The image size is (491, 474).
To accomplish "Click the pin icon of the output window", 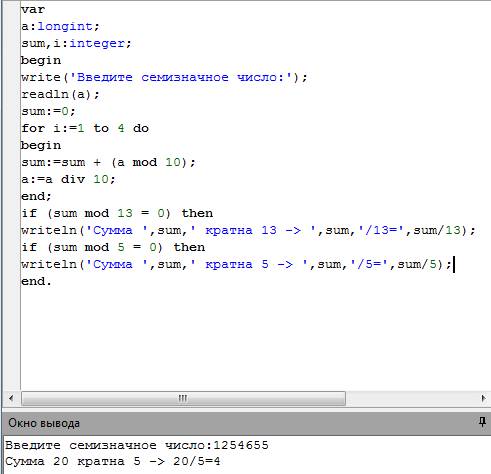I will (482, 422).
